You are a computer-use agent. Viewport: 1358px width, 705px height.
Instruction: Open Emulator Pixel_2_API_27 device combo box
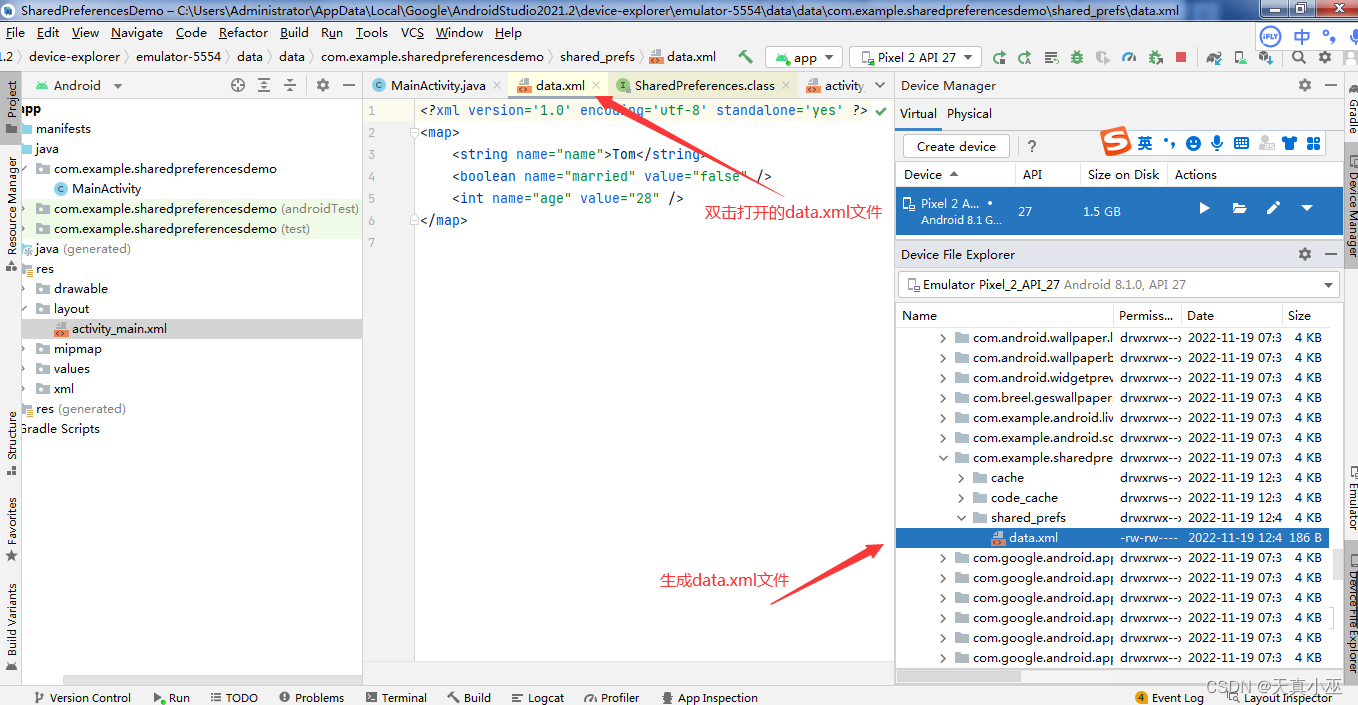[1118, 285]
